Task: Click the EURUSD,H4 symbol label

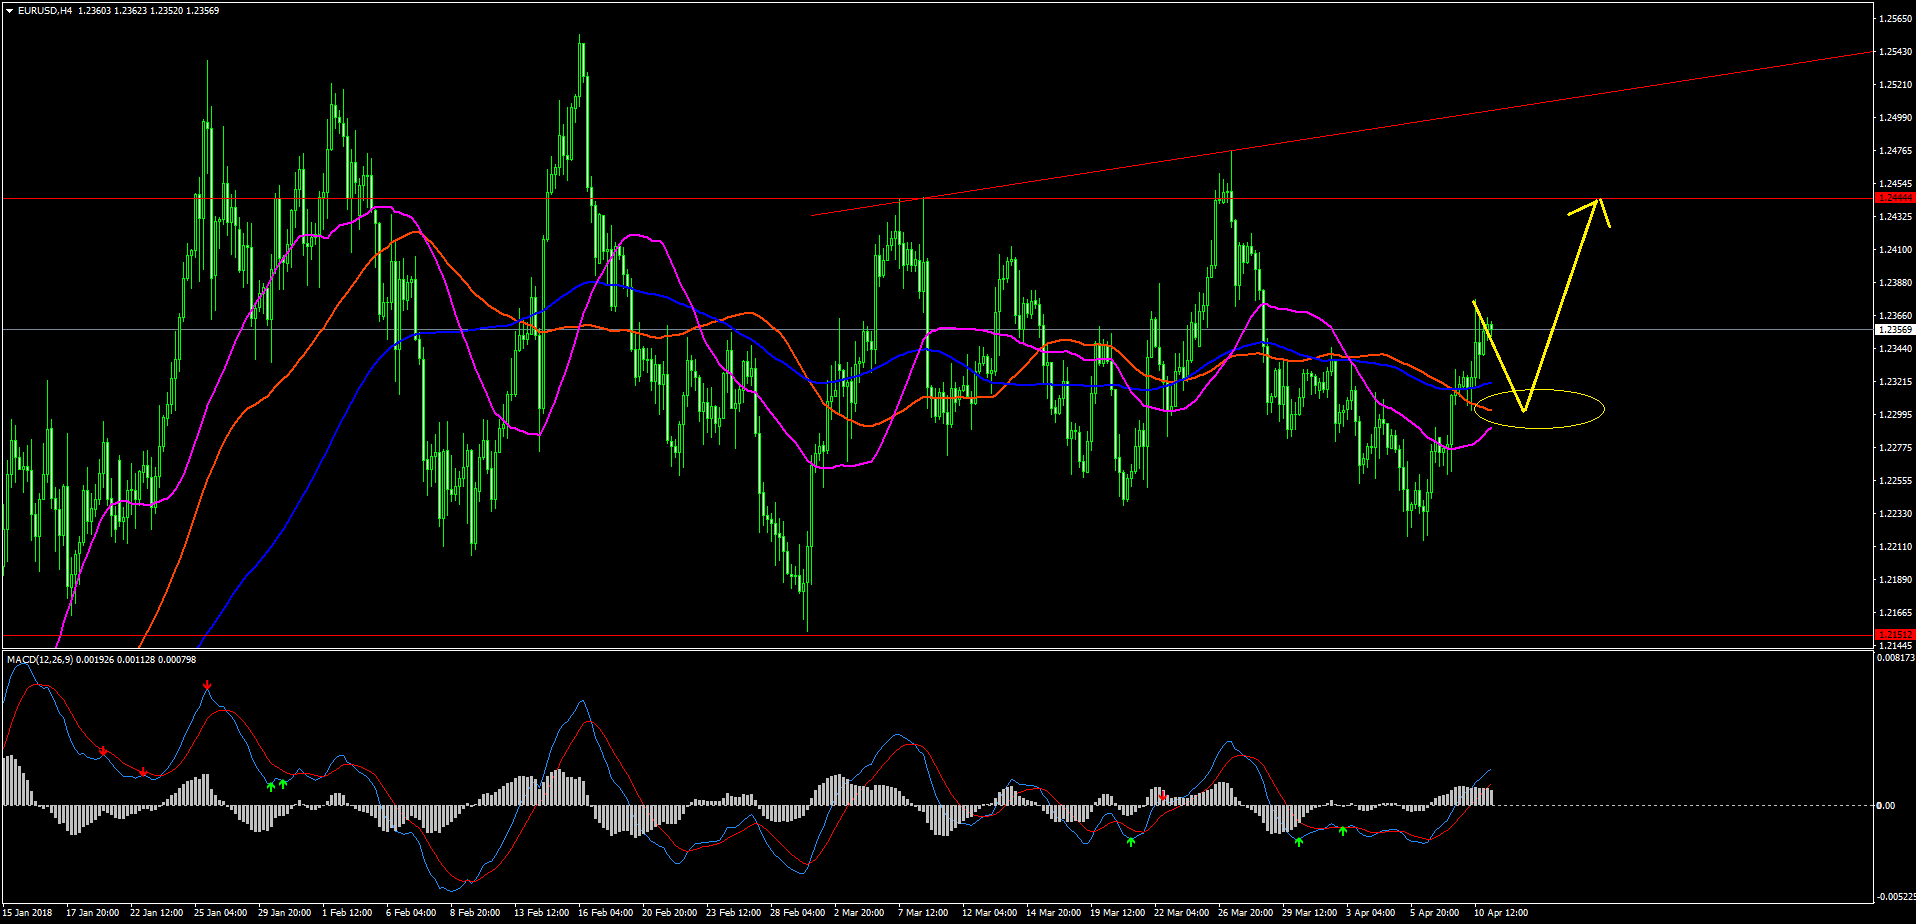Action: (x=45, y=11)
